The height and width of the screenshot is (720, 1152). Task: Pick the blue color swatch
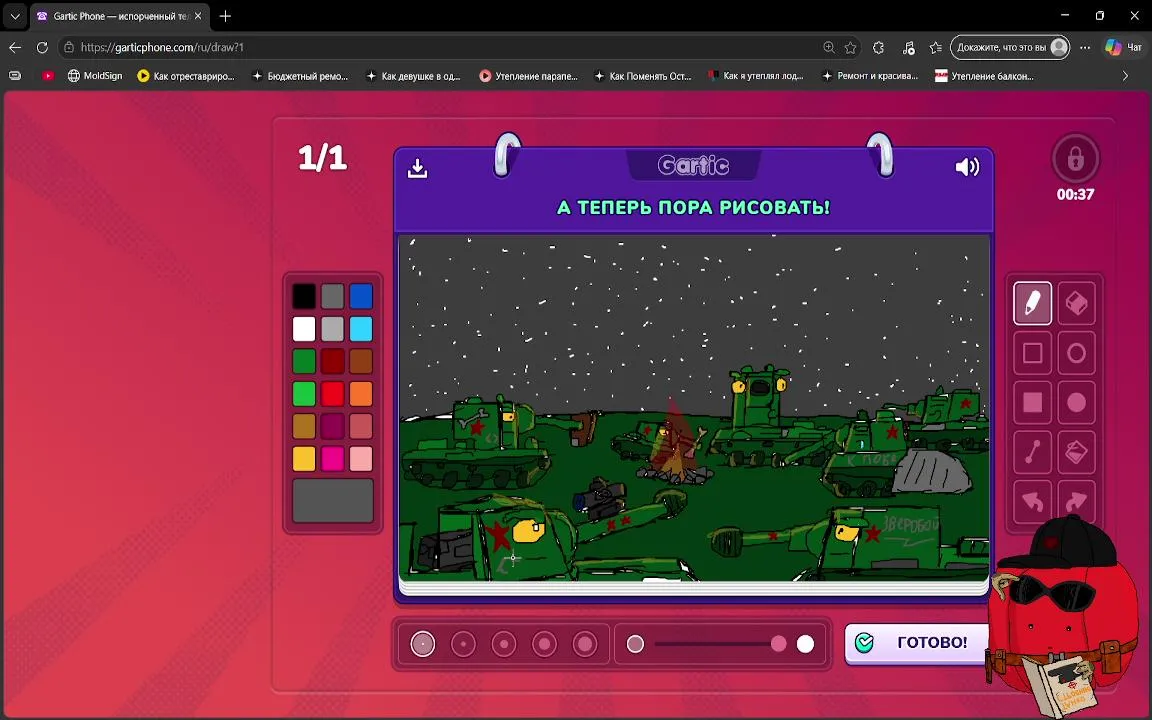pos(361,296)
